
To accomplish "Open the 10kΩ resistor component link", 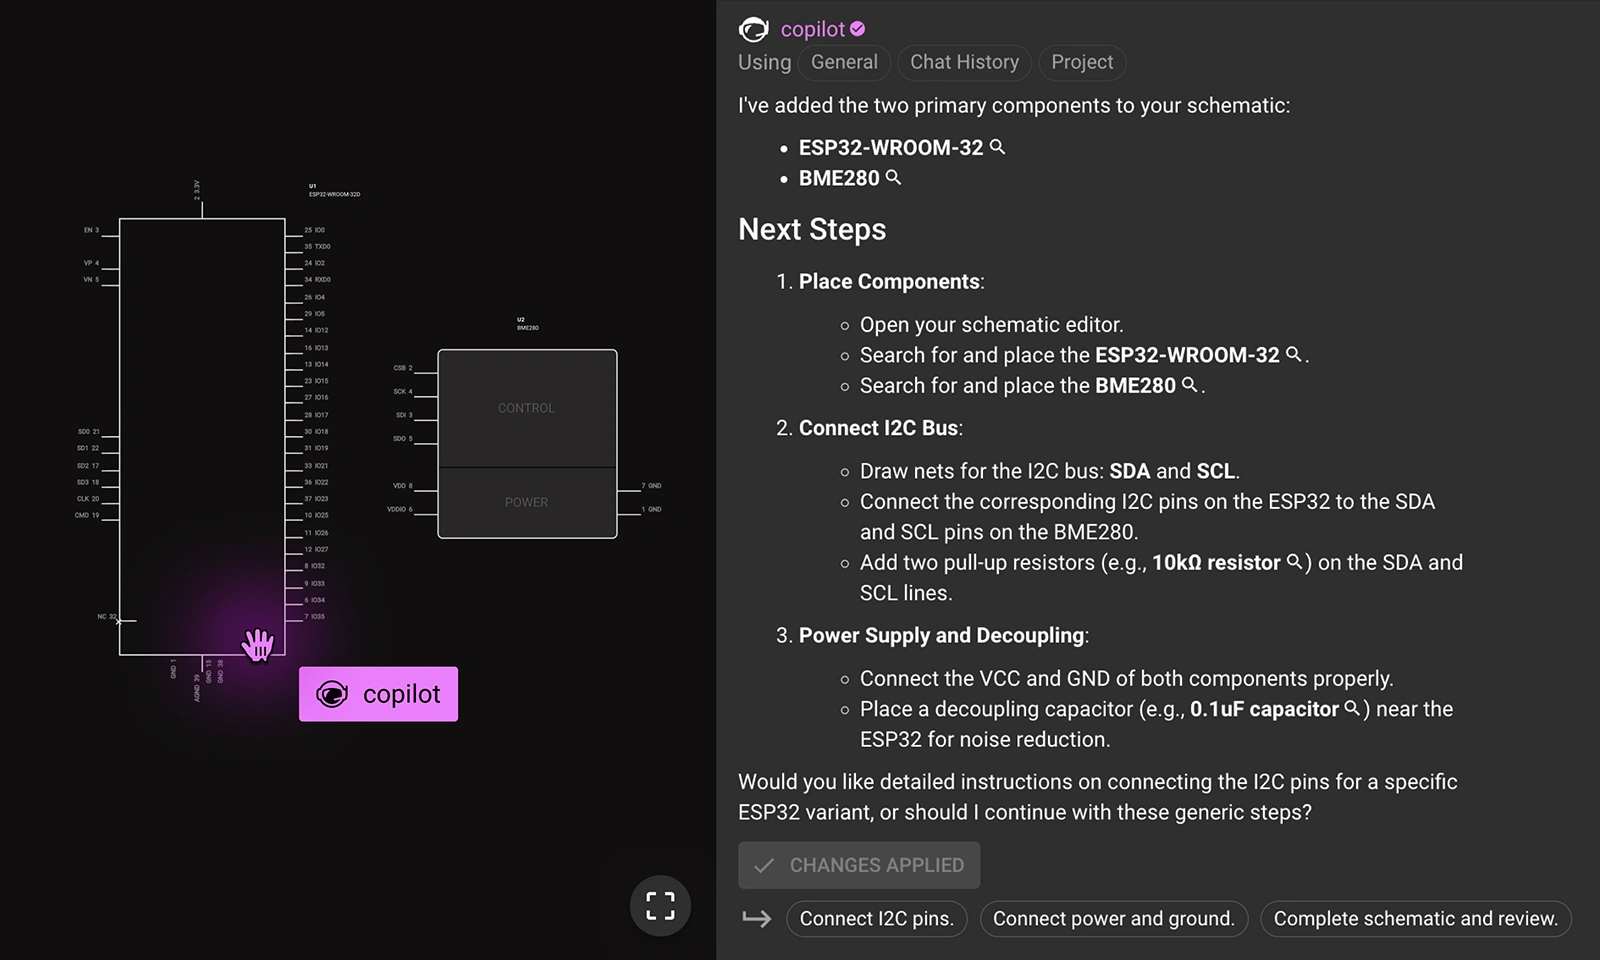I will 1215,563.
